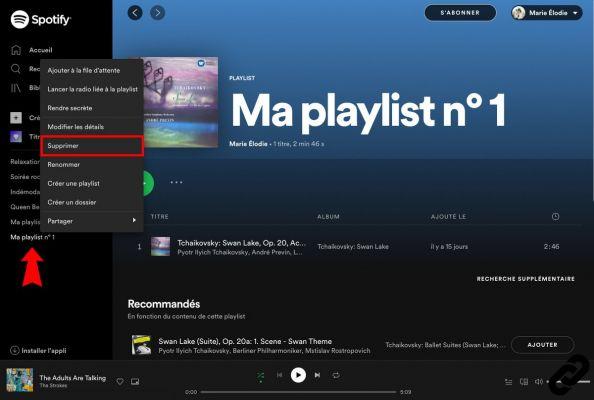Image resolution: width=594 pixels, height=400 pixels.
Task: Click the Spotify logo
Action: [41, 19]
